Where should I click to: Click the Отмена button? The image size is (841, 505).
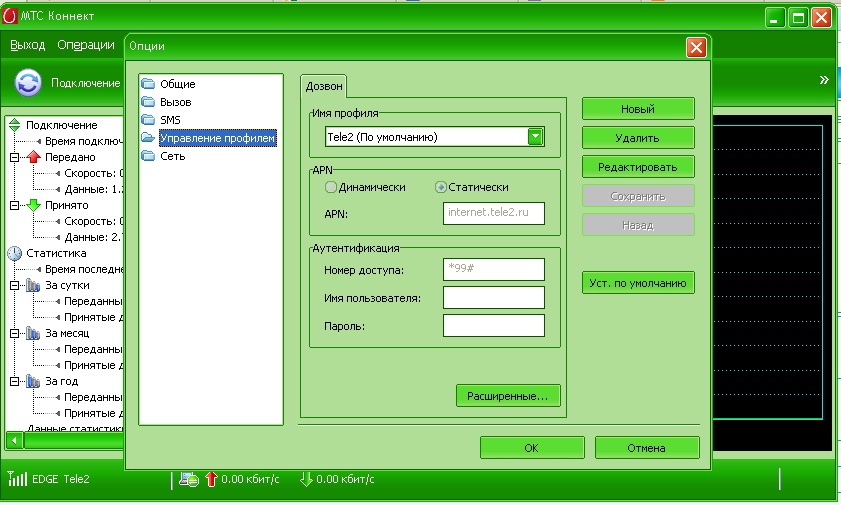coord(647,448)
